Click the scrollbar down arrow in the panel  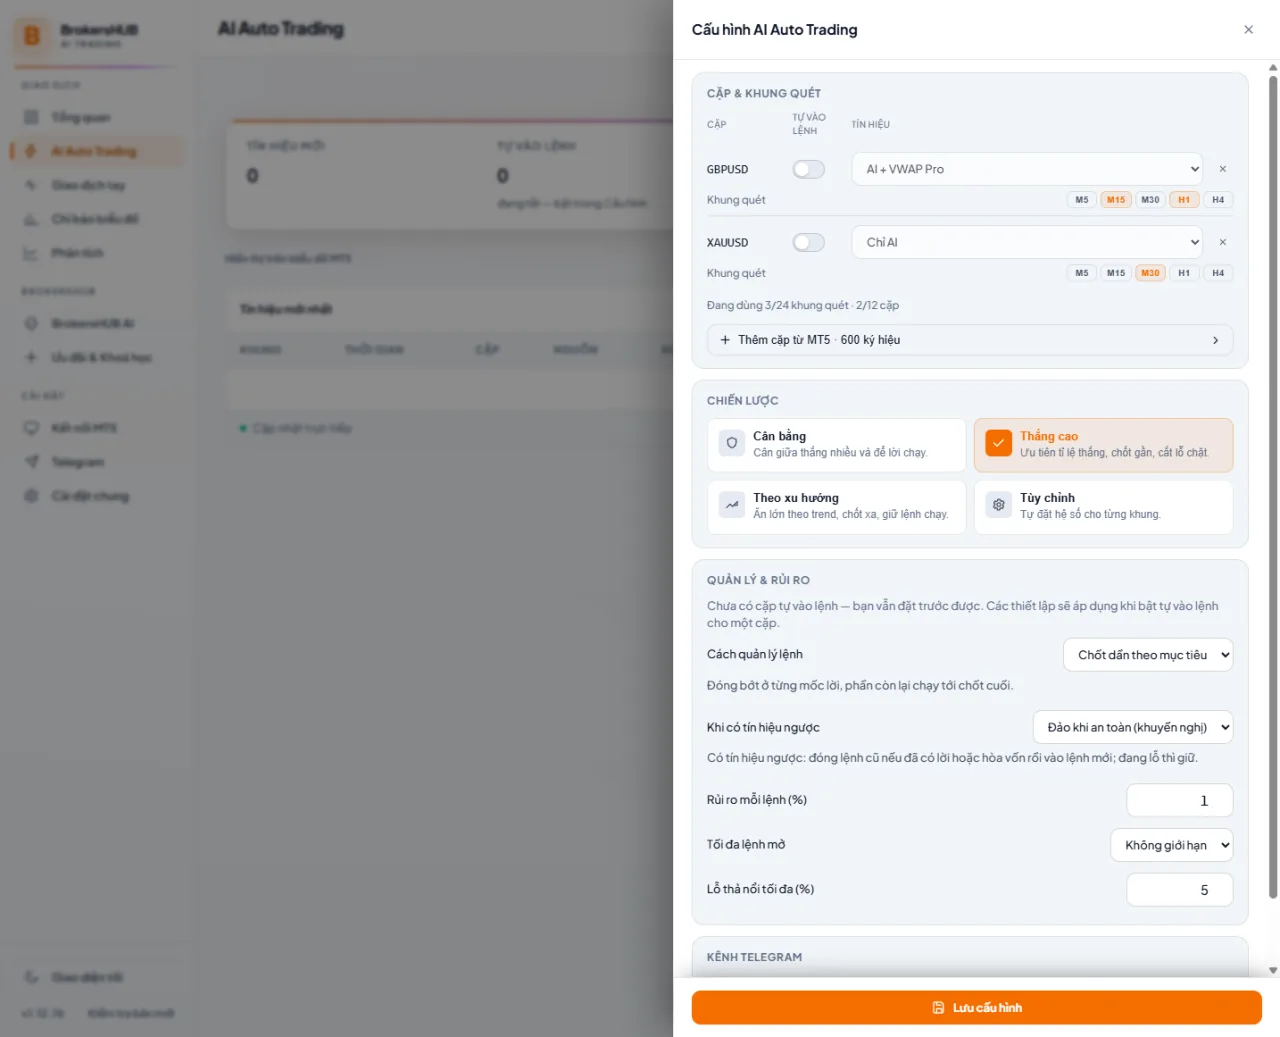click(x=1273, y=970)
